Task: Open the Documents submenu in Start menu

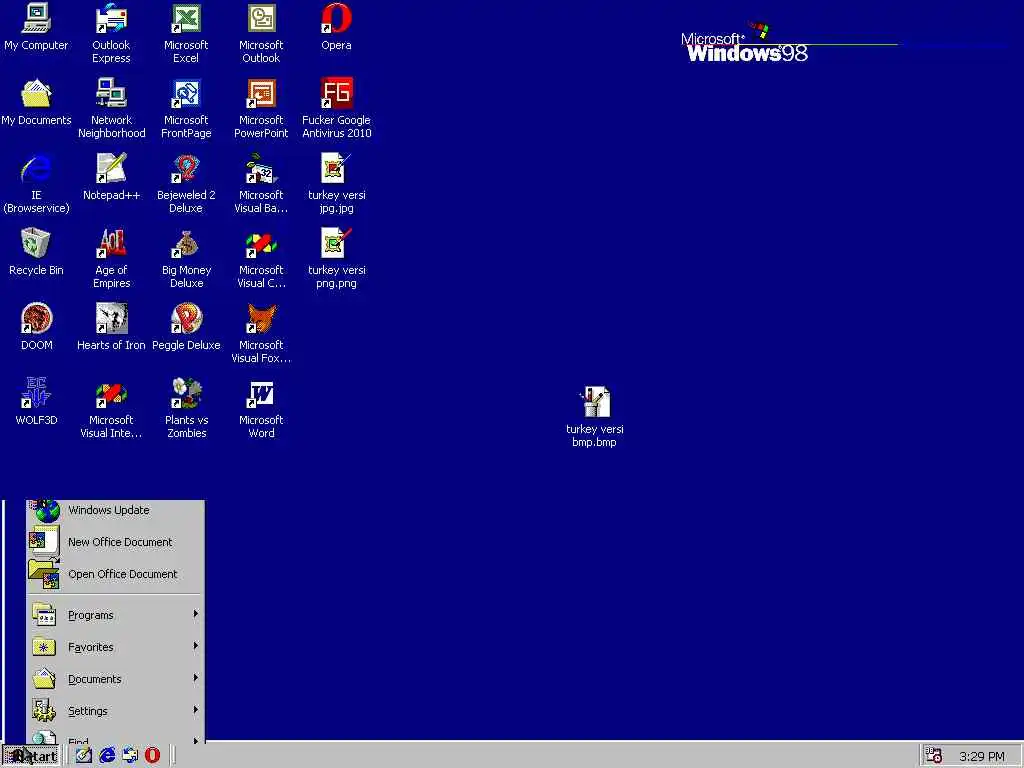Action: 115,679
